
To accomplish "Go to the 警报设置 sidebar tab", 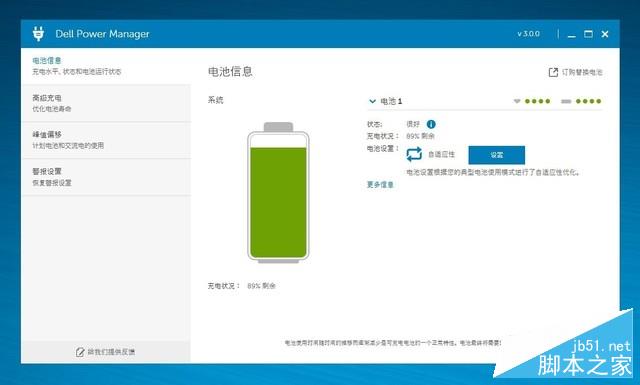I will tap(106, 177).
